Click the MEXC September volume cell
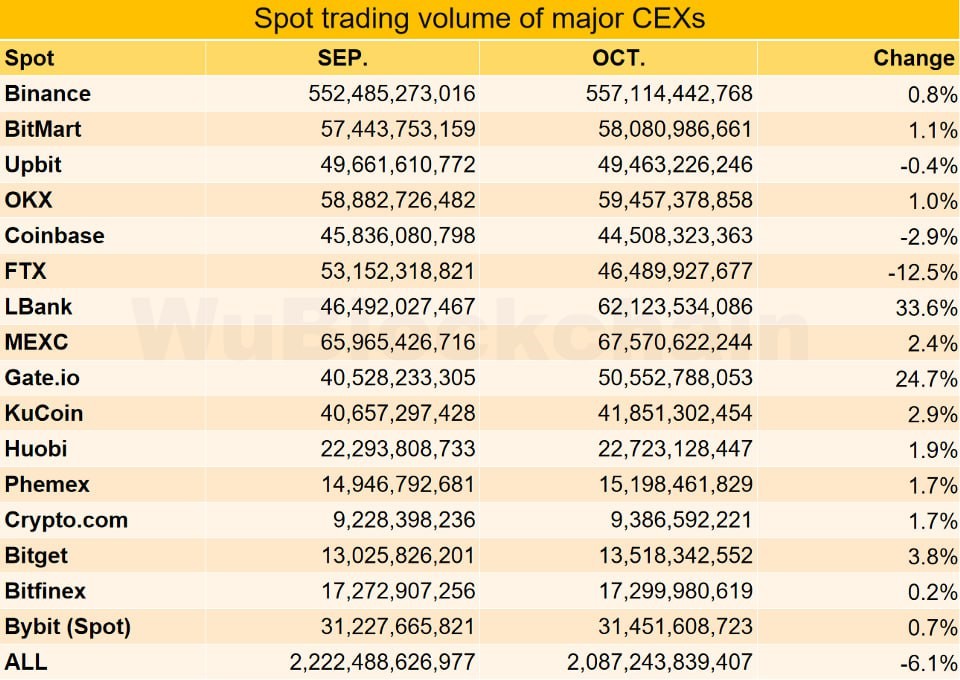 click(x=383, y=343)
